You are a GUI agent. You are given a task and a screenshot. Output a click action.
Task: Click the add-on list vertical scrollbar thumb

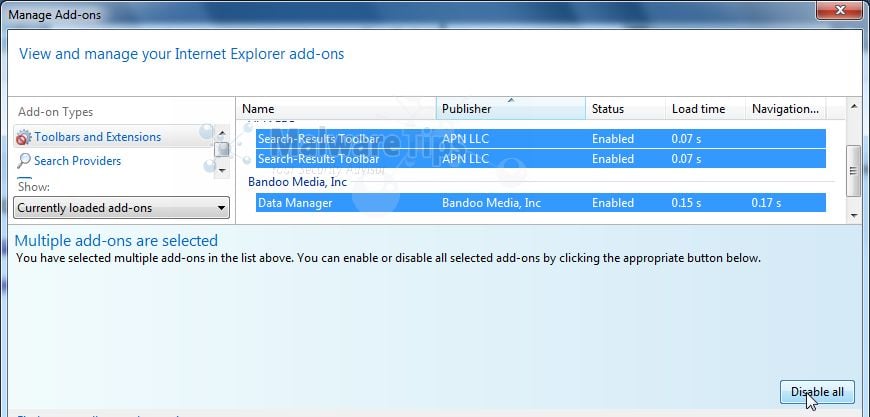point(853,171)
